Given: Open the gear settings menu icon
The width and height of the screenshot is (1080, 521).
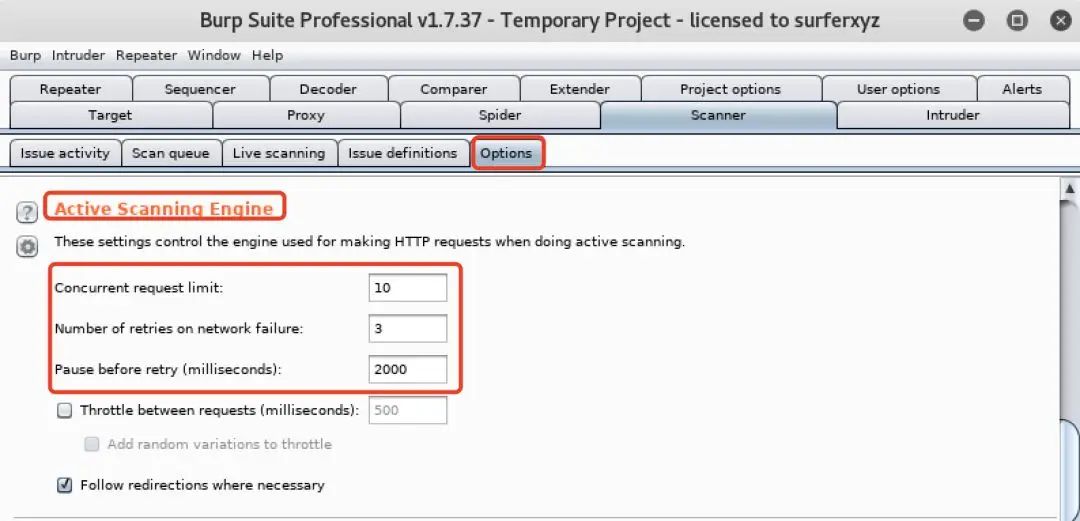Looking at the screenshot, I should [26, 247].
